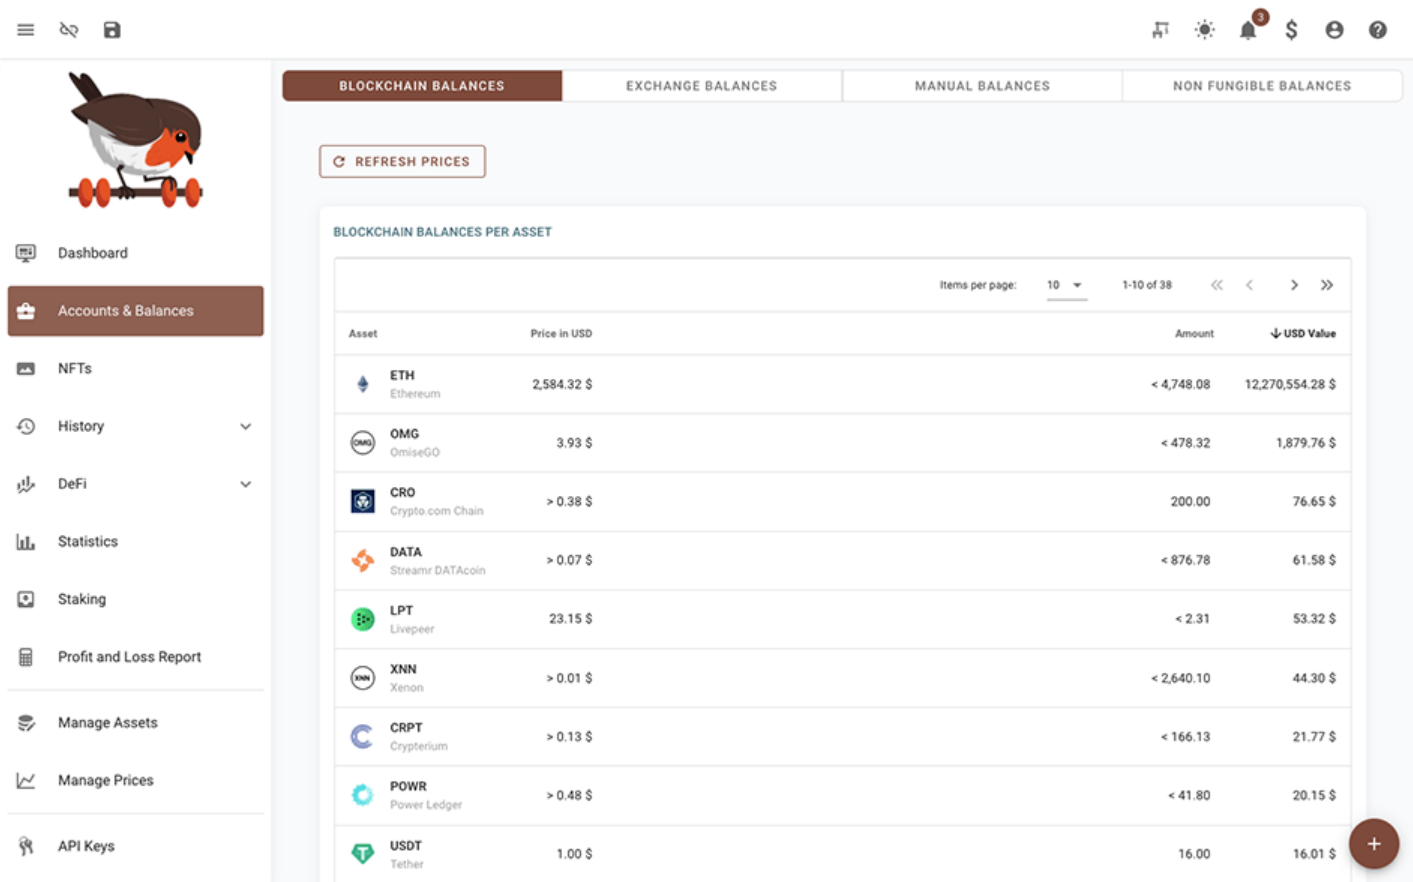Switch between light and dark theme
The height and width of the screenshot is (882, 1413).
1204,30
